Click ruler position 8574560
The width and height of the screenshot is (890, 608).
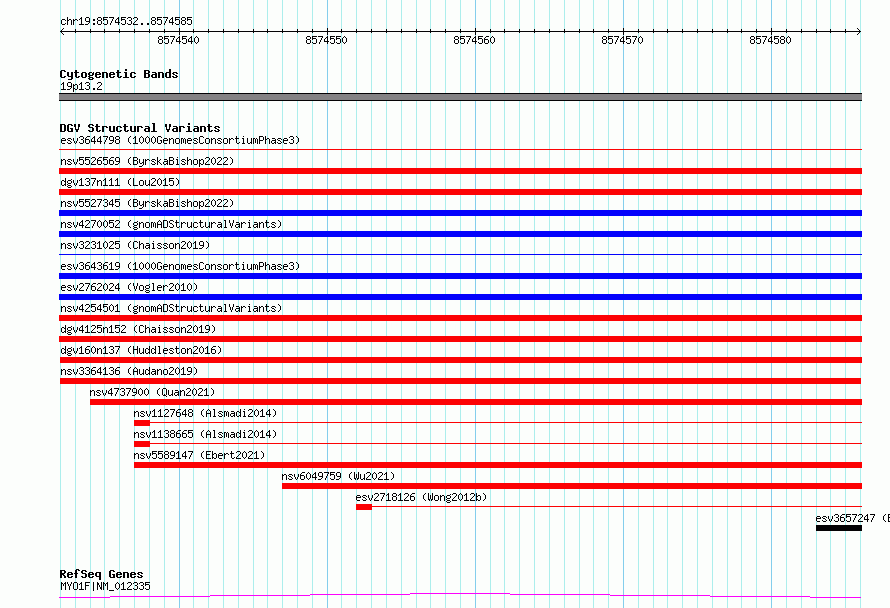(474, 40)
